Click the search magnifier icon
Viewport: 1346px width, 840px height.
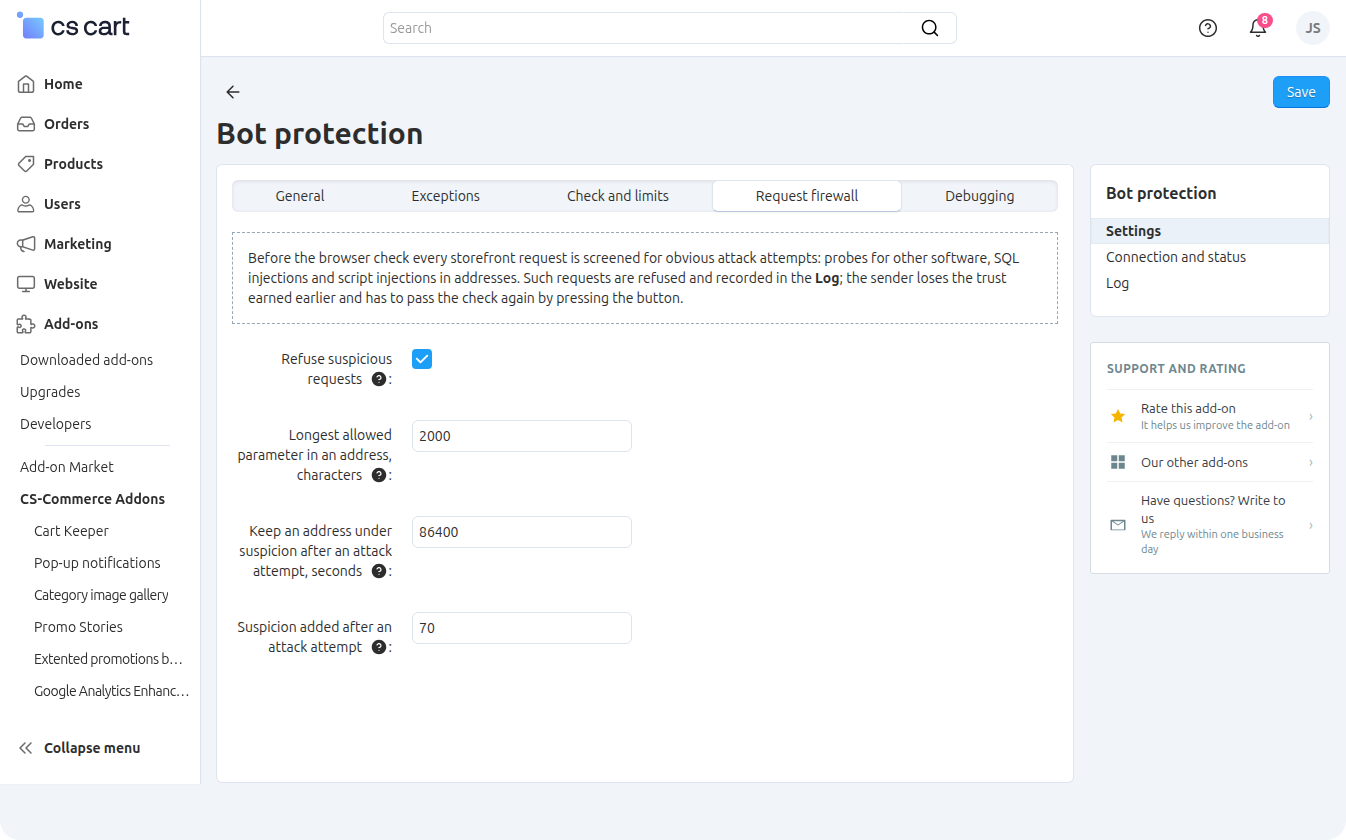point(930,28)
